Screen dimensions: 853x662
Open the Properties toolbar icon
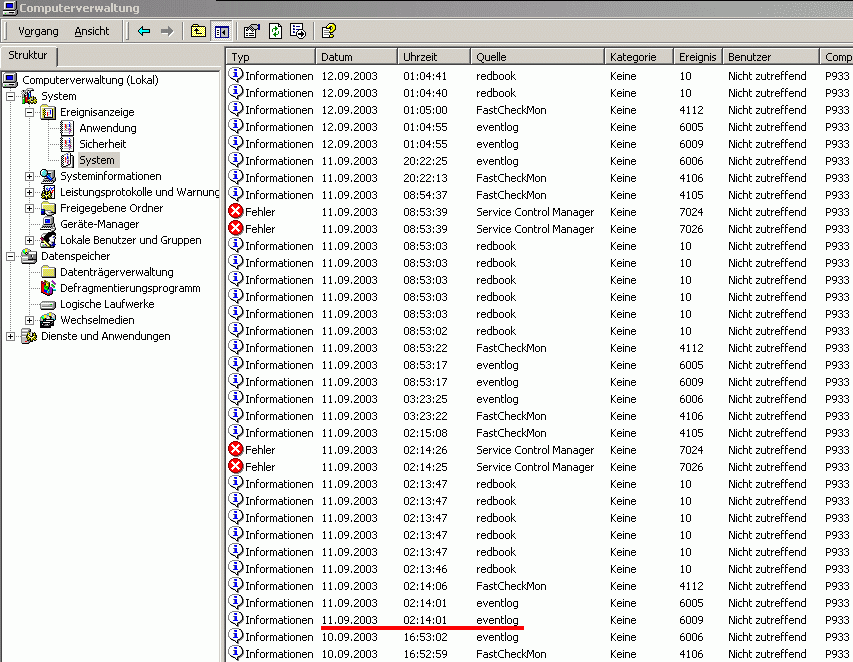[x=251, y=31]
